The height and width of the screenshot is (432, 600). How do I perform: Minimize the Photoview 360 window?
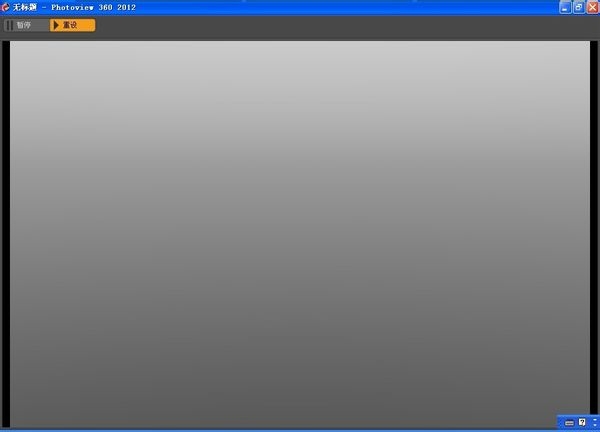565,7
